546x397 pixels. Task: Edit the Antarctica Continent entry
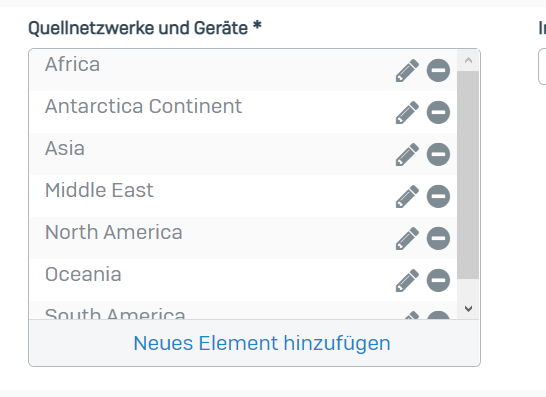pyautogui.click(x=407, y=112)
